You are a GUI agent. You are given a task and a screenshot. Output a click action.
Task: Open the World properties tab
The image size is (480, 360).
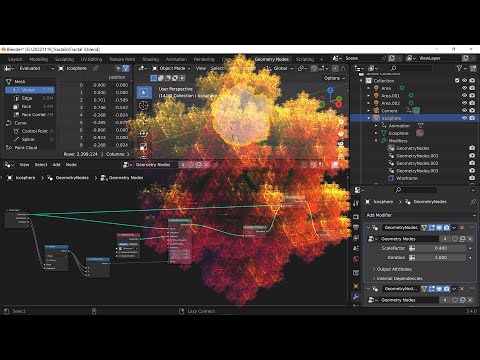[356, 259]
